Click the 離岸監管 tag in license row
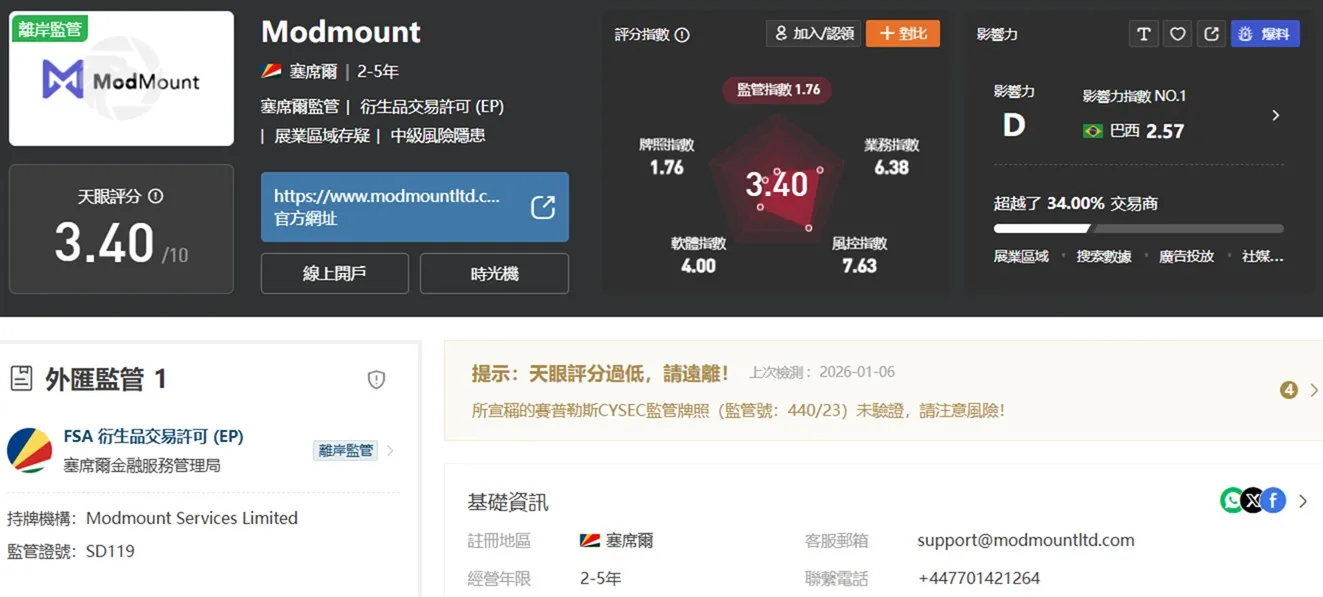Image resolution: width=1323 pixels, height=597 pixels. 345,450
